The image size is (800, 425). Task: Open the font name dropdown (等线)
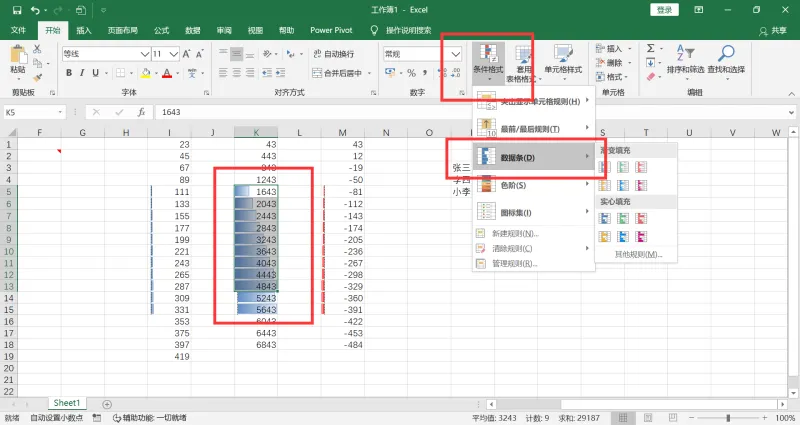click(x=145, y=54)
